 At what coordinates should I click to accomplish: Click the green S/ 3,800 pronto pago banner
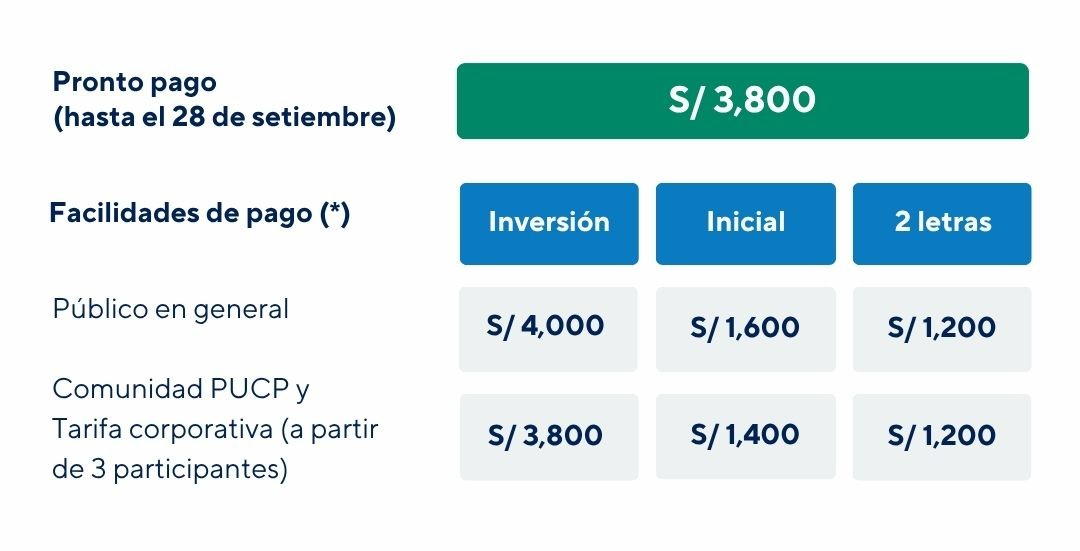click(742, 101)
